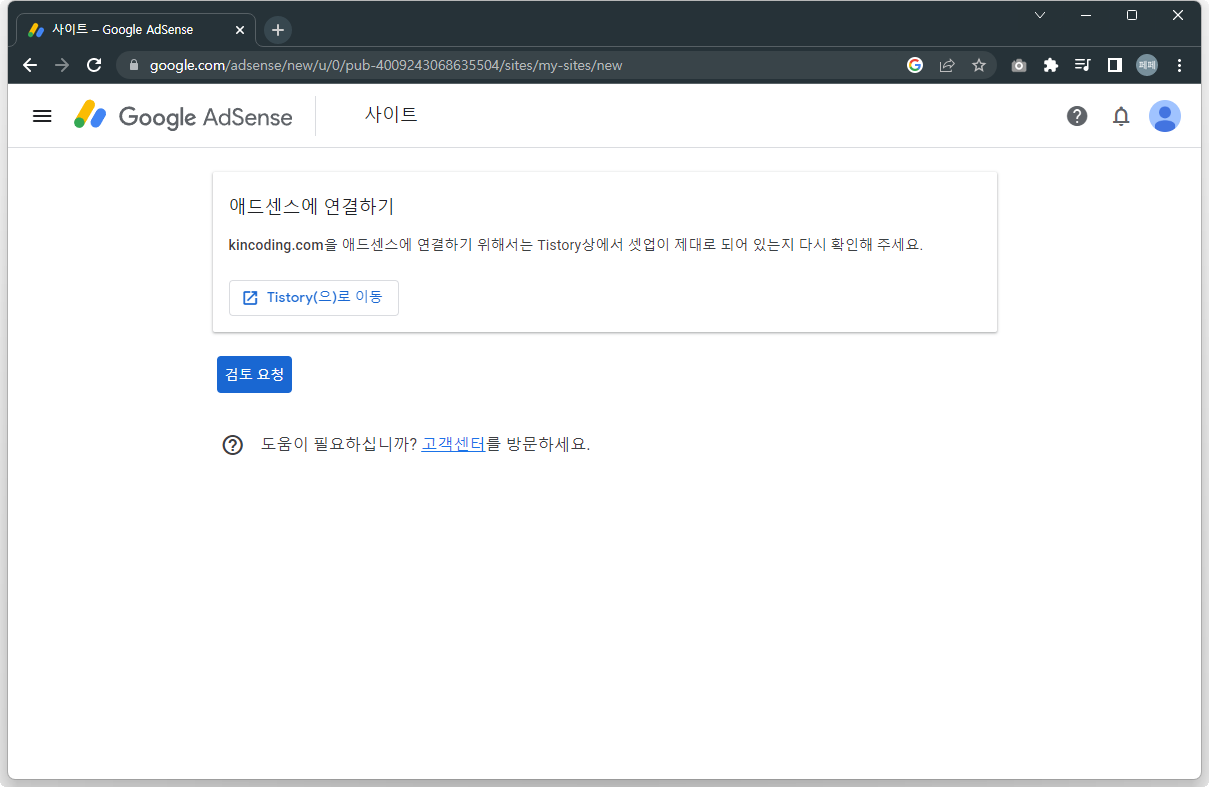Share this page via address bar icon

coord(947,65)
